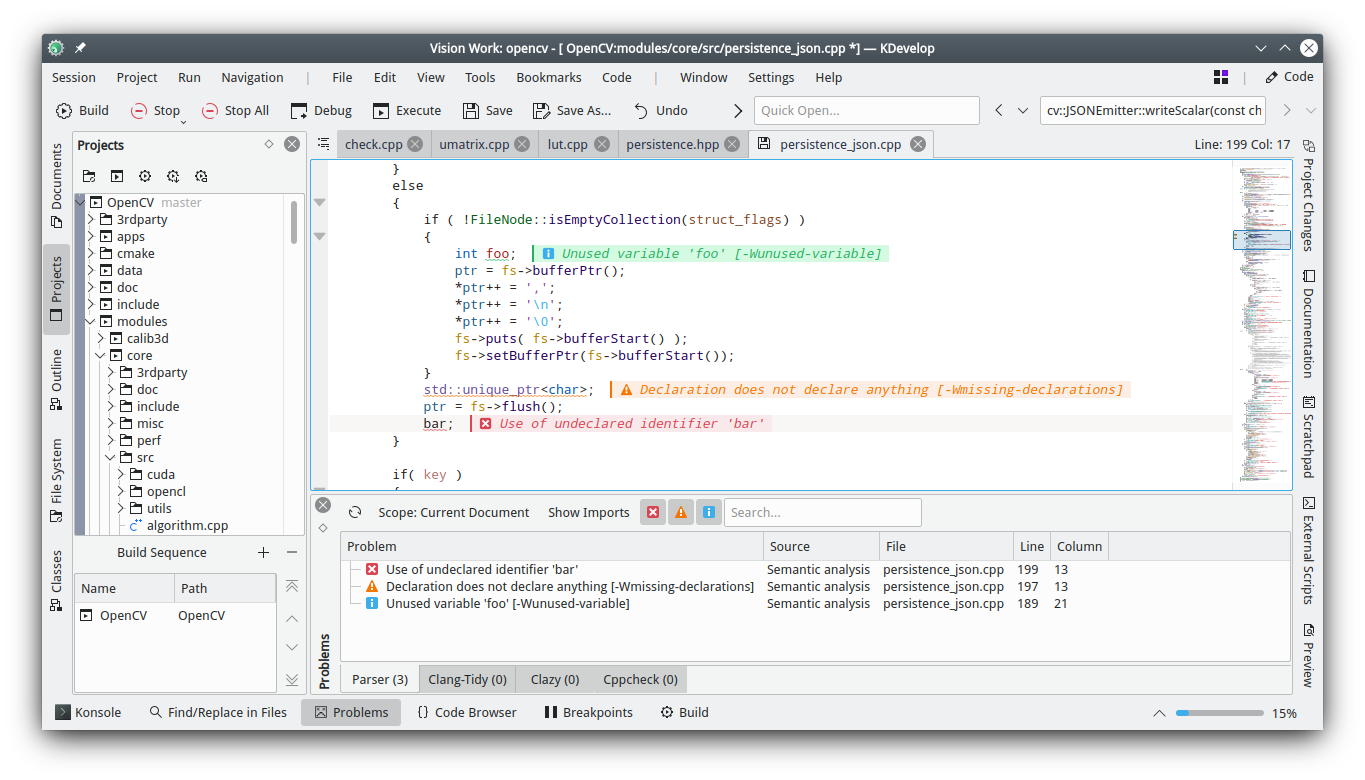
Task: Toggle the blue hint severity filter
Action: [x=709, y=512]
